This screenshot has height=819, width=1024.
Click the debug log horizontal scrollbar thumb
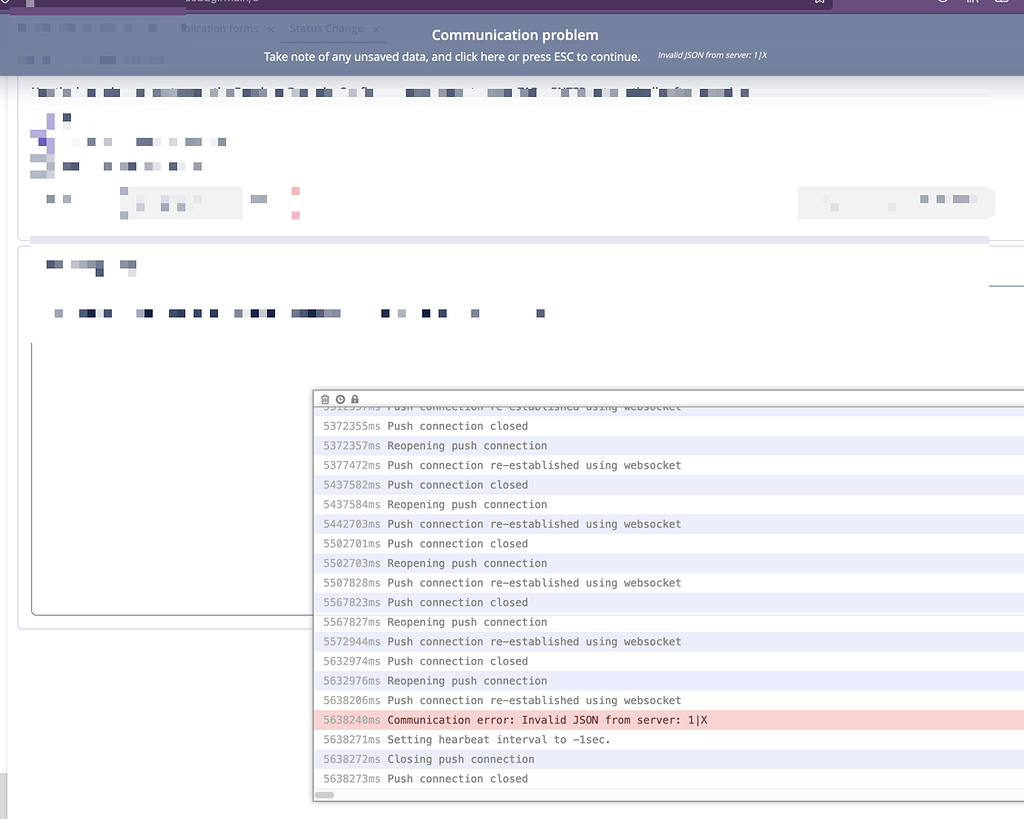(x=325, y=795)
